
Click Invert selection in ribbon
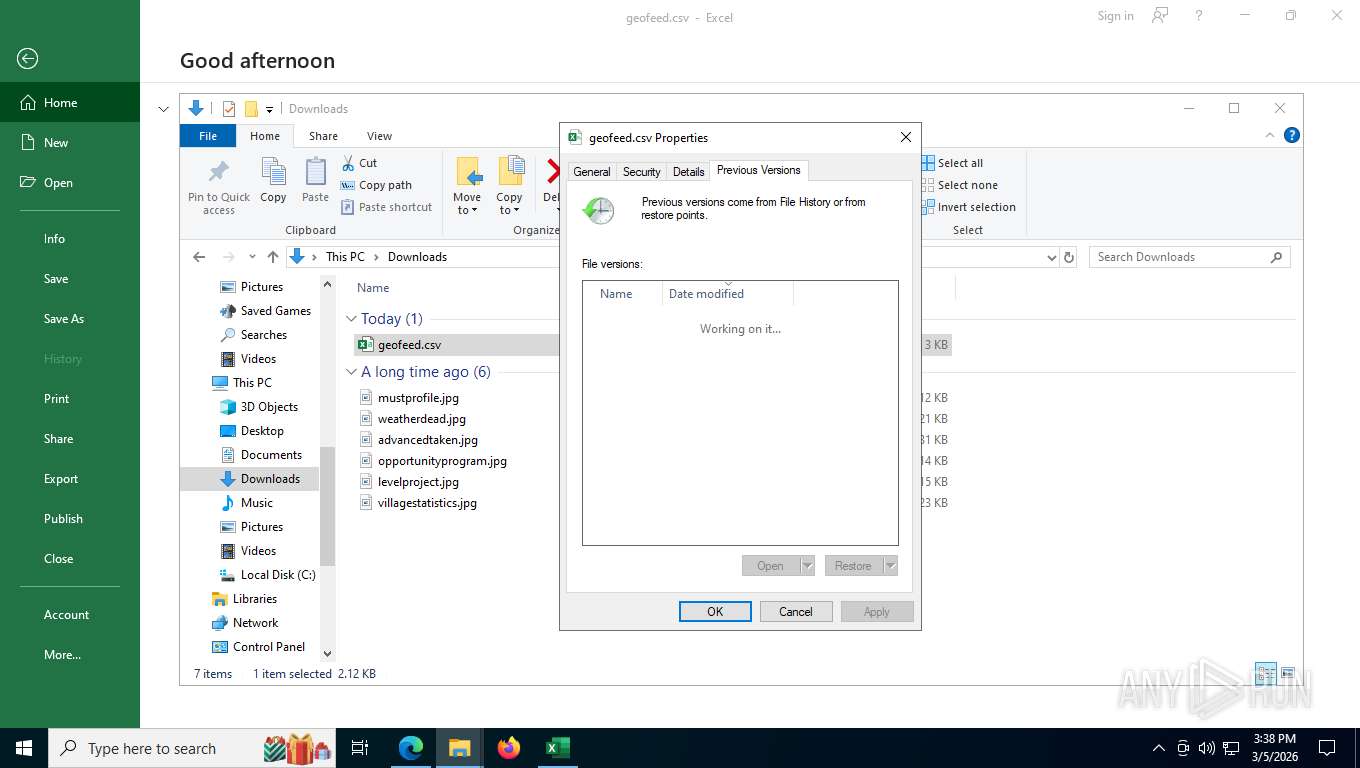tap(968, 207)
